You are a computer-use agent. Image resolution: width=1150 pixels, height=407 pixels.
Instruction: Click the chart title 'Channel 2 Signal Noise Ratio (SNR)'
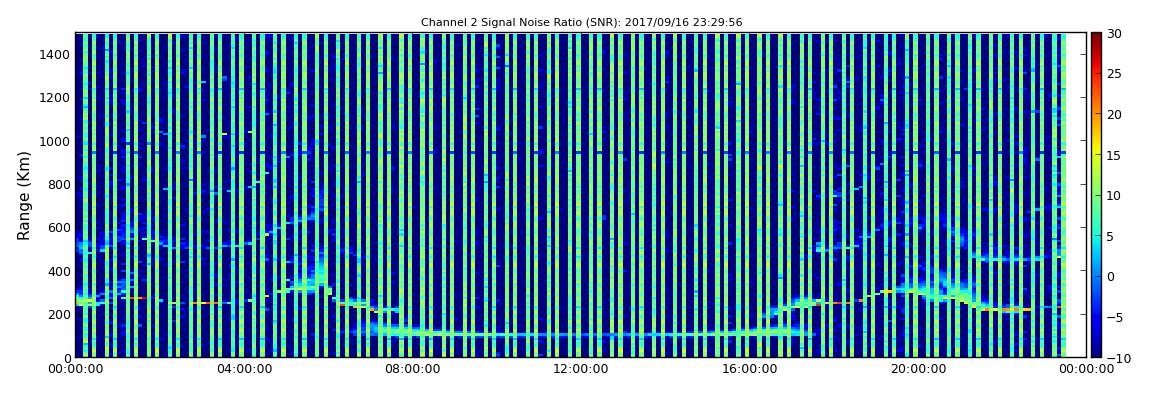581,23
